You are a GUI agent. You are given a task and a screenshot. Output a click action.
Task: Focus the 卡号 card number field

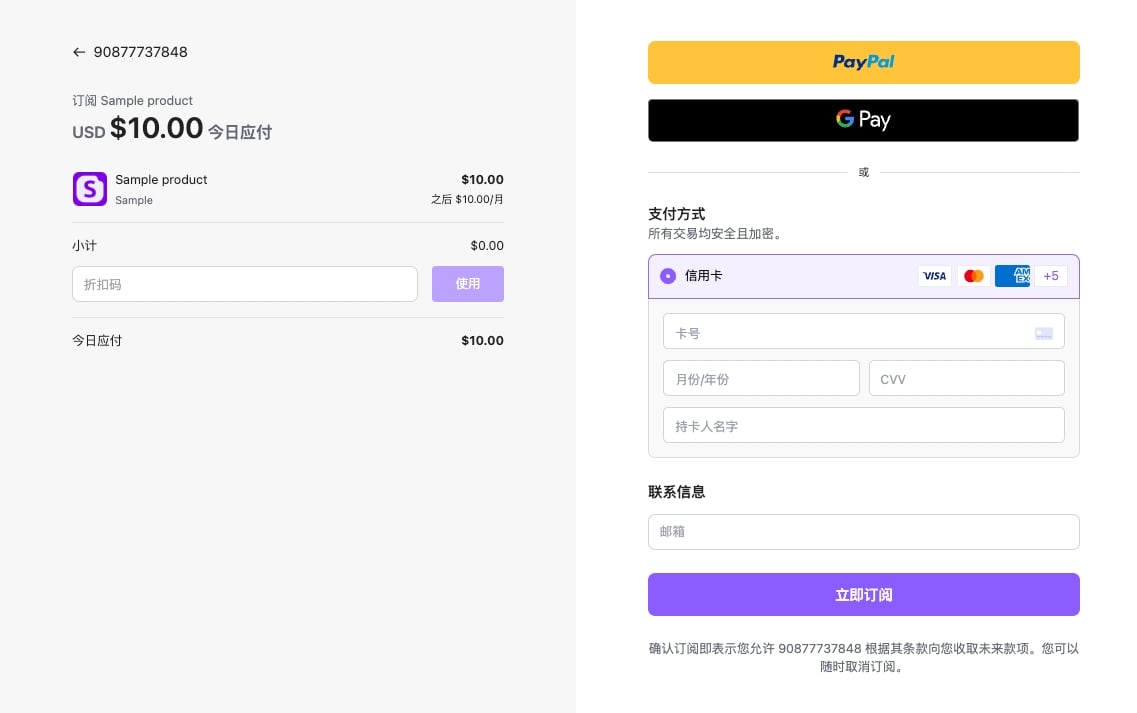(x=864, y=331)
